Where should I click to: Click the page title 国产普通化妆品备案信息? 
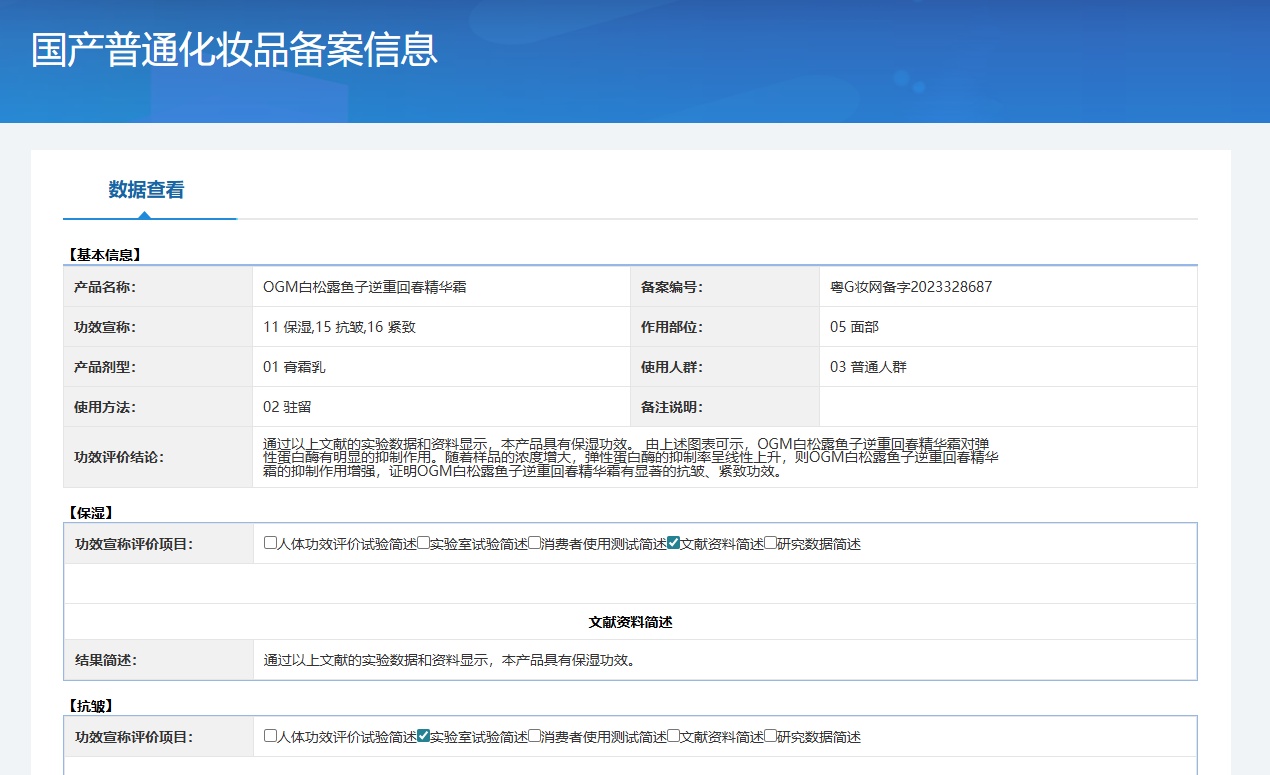coord(234,50)
